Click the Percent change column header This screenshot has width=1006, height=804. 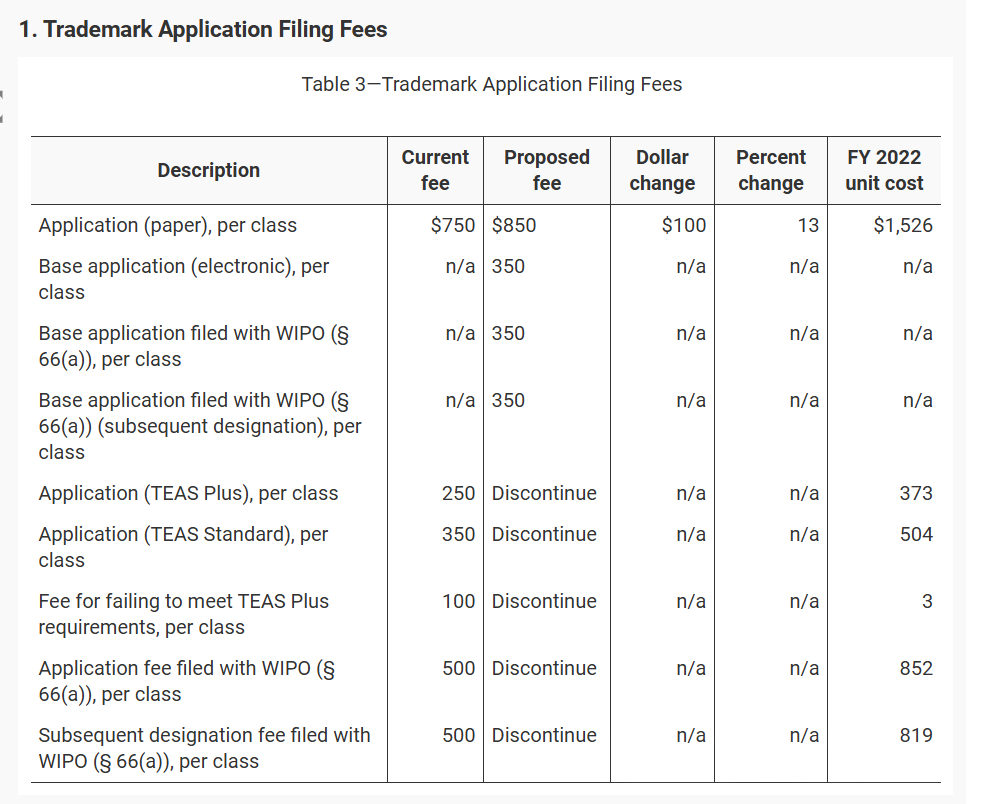point(770,170)
